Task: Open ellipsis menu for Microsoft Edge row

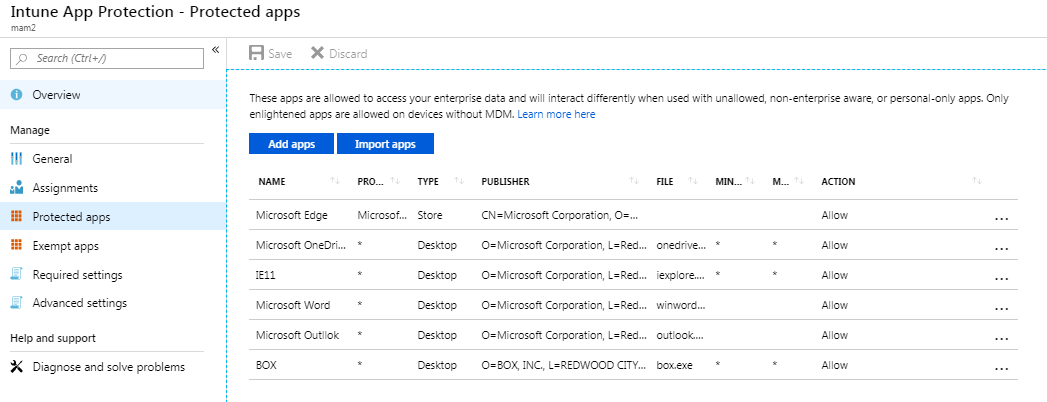Action: tap(1001, 218)
